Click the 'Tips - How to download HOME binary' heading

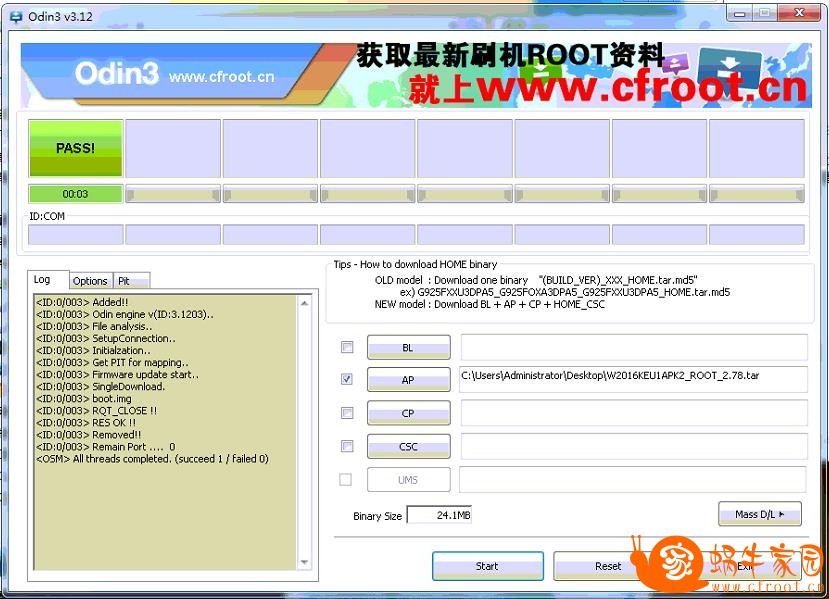click(415, 264)
